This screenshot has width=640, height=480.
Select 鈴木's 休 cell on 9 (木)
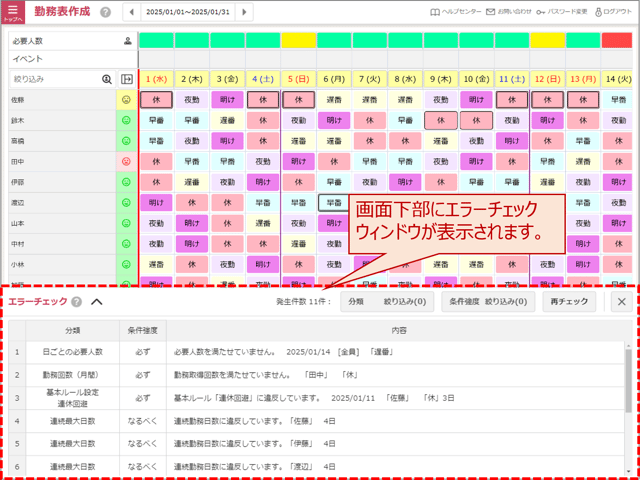pos(441,120)
